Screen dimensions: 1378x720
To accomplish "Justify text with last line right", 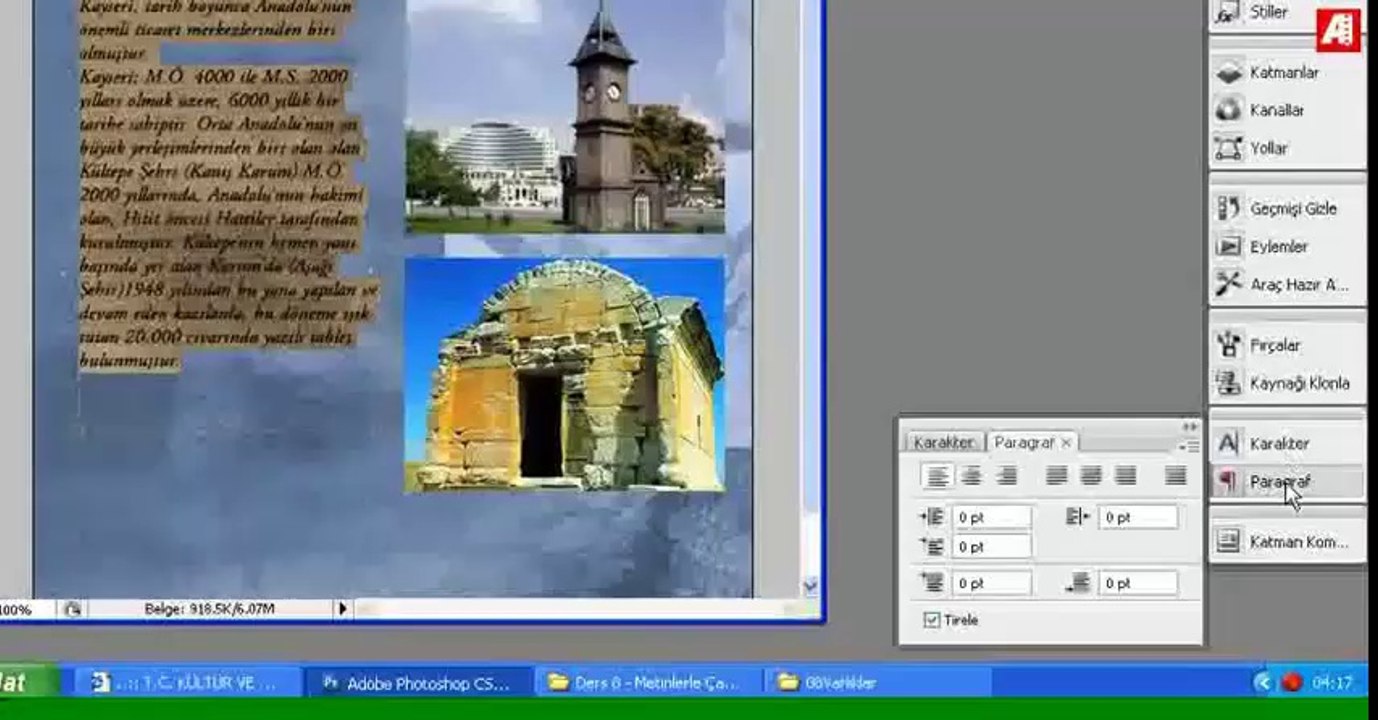I will coord(1126,477).
